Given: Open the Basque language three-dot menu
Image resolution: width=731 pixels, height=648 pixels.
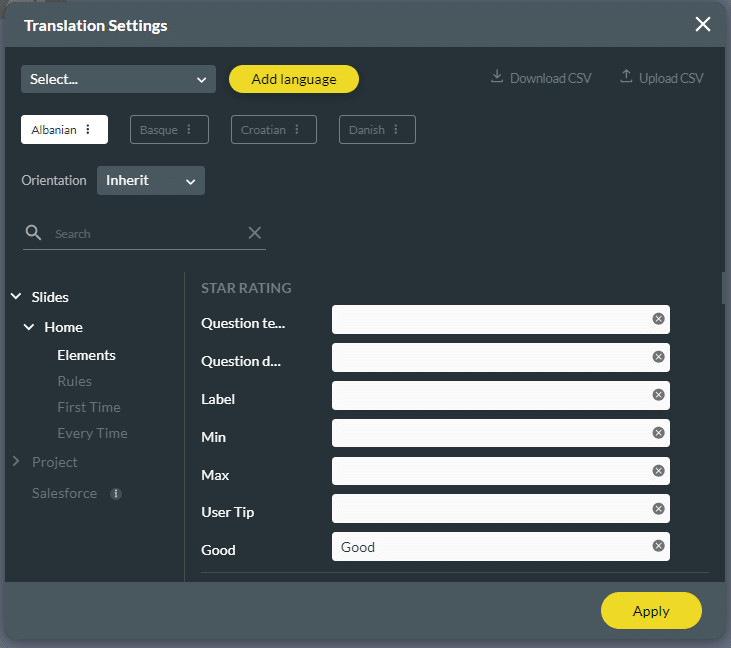Looking at the screenshot, I should 189,130.
